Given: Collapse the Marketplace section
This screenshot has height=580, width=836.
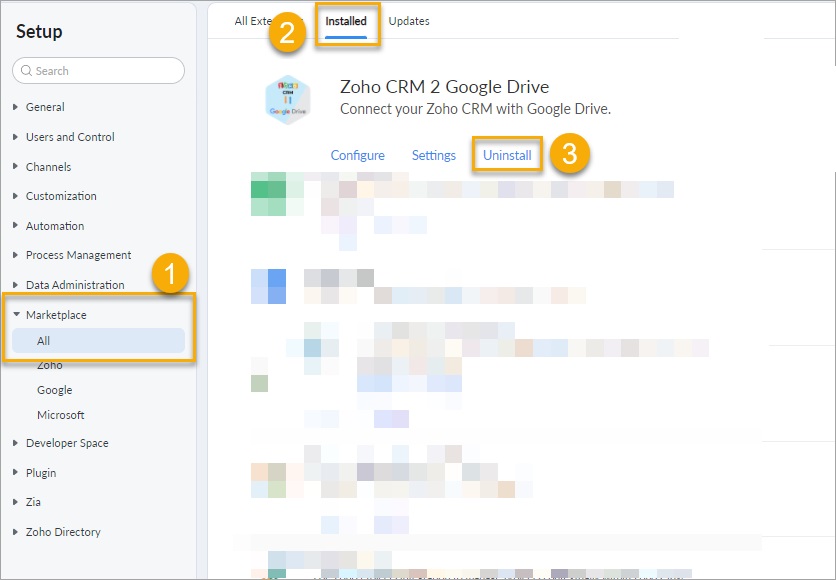Looking at the screenshot, I should coord(16,315).
